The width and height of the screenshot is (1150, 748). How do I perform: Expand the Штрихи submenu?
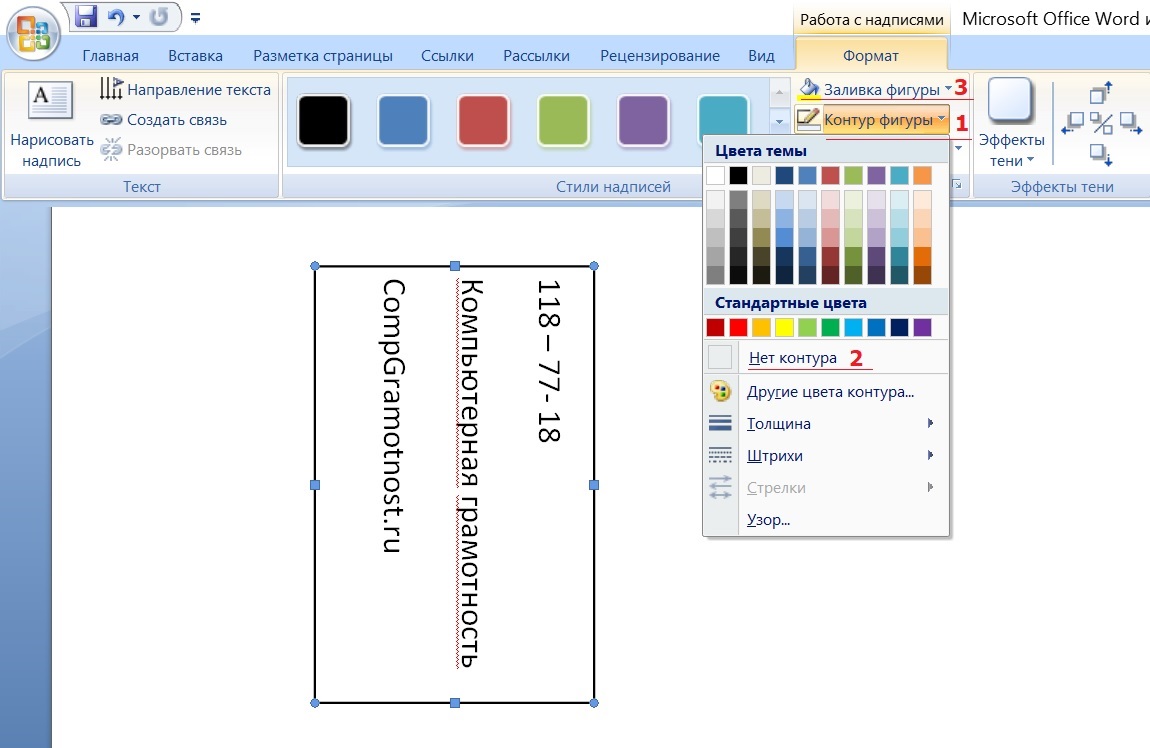(826, 455)
